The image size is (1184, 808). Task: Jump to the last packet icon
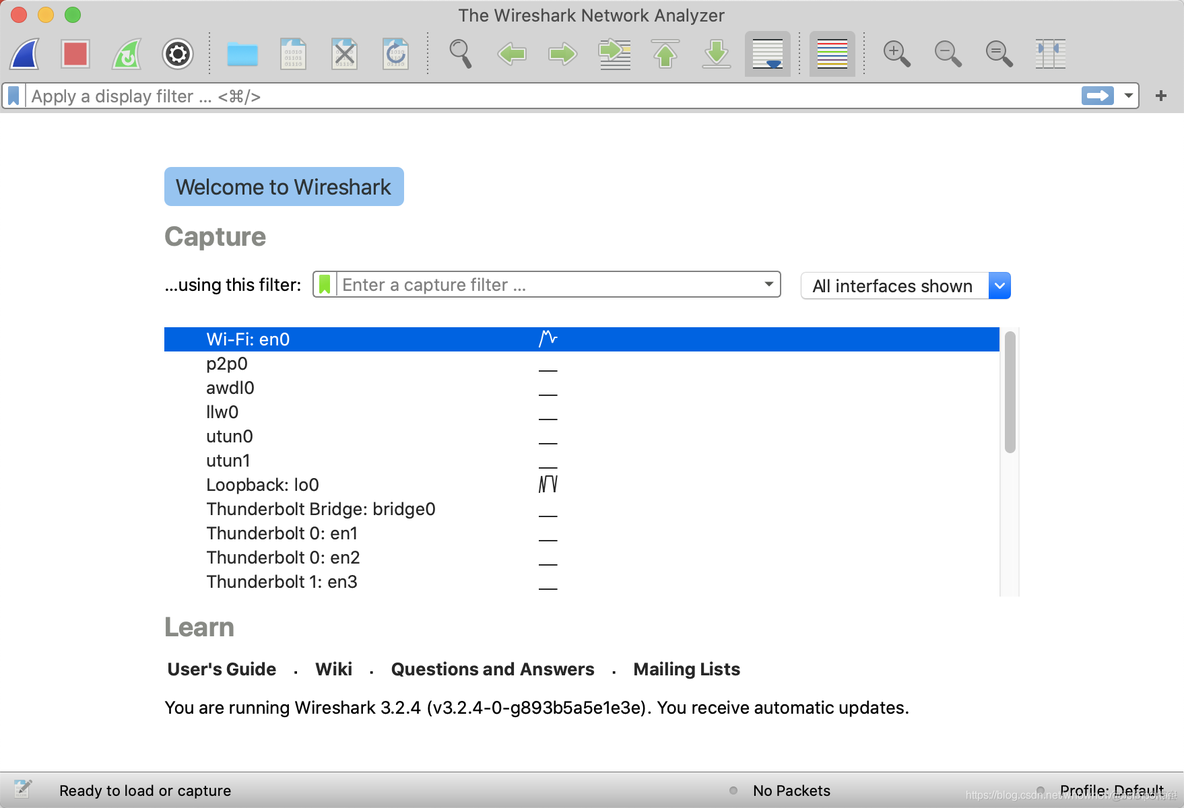click(716, 54)
